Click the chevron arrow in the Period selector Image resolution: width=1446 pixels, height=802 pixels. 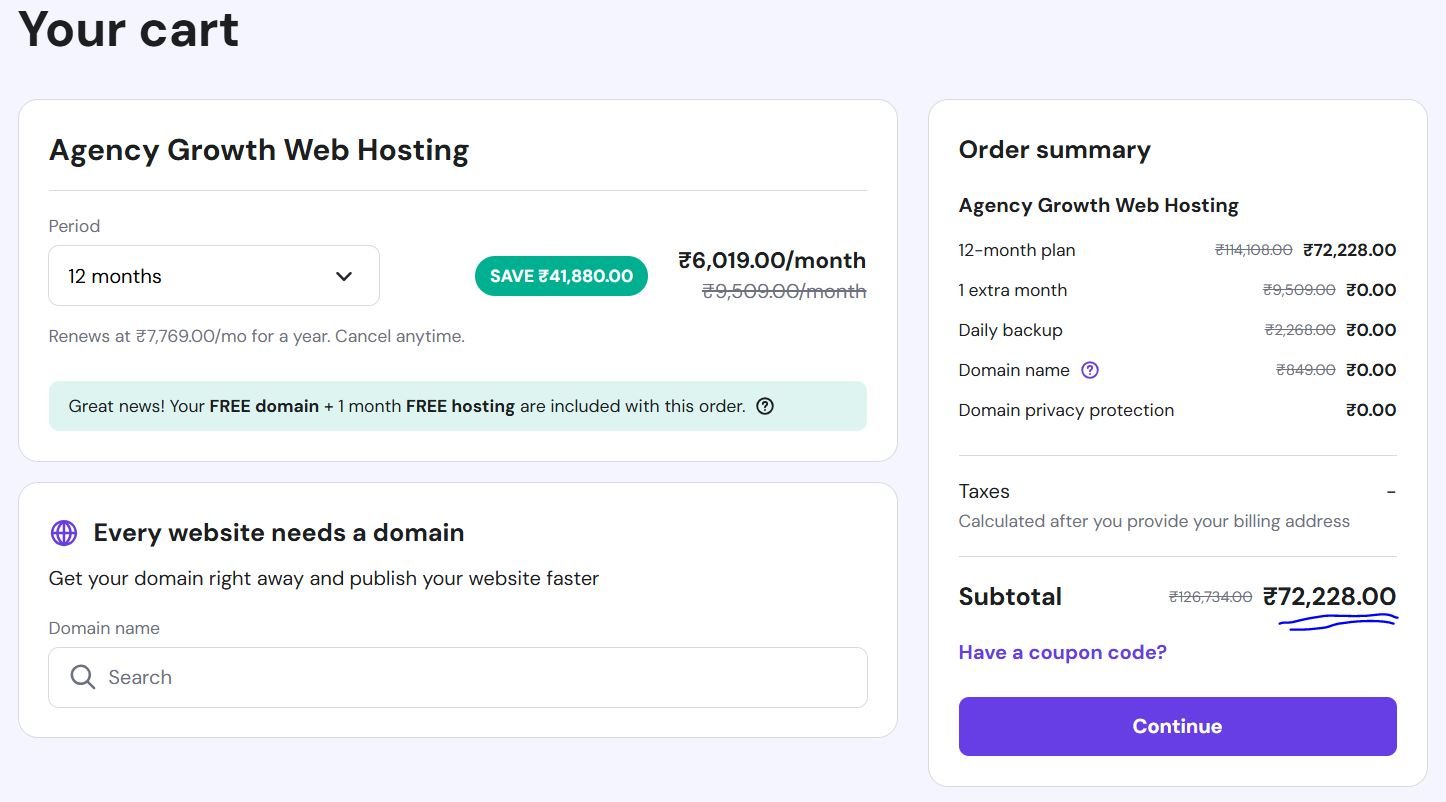[344, 276]
